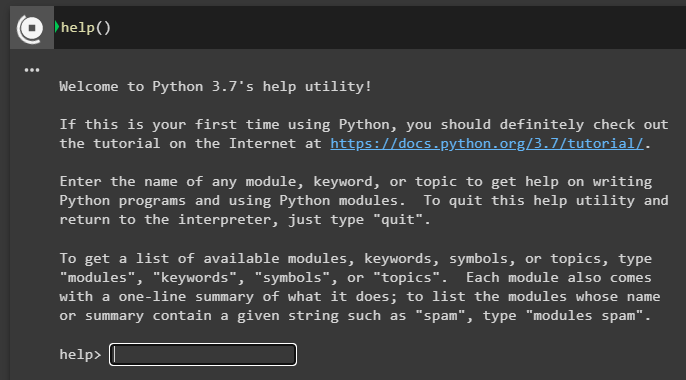Click the line starting "If this is your first time"
The width and height of the screenshot is (686, 380).
coord(364,125)
